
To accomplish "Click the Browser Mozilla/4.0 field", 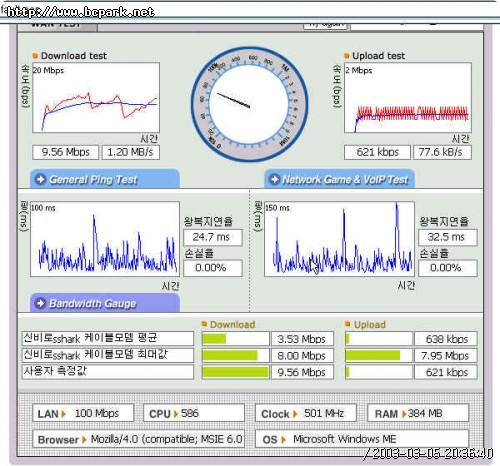I will [138, 439].
